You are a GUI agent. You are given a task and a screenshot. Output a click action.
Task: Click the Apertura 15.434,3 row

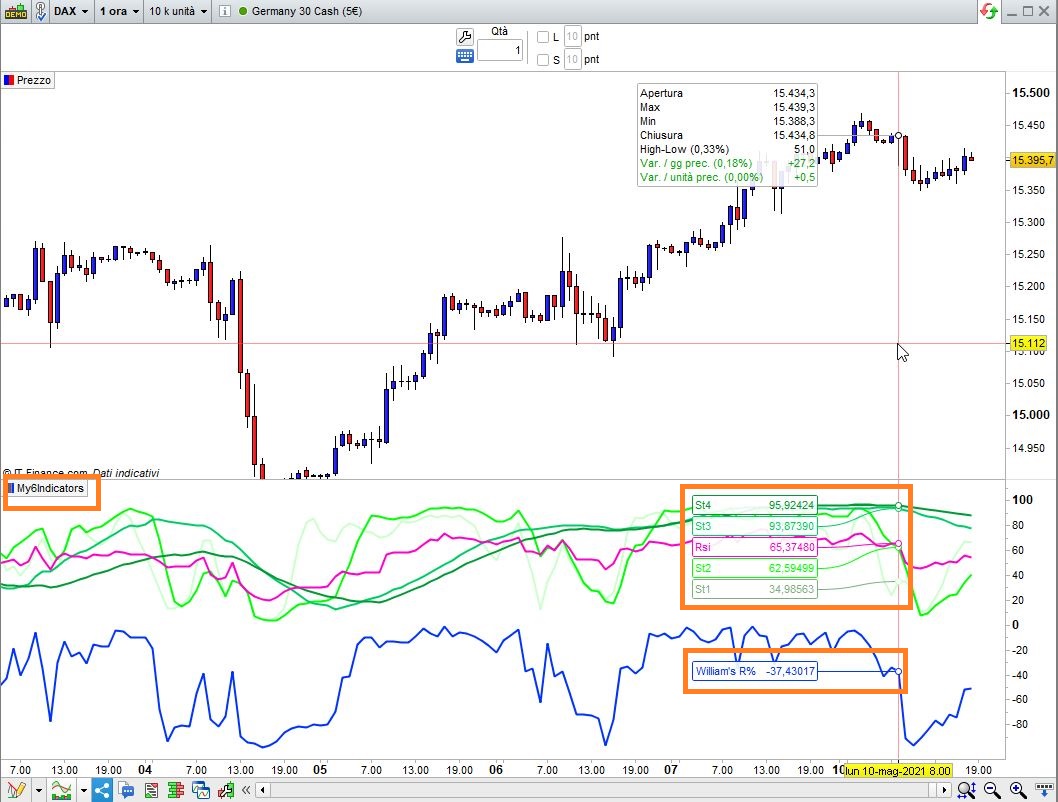(727, 93)
